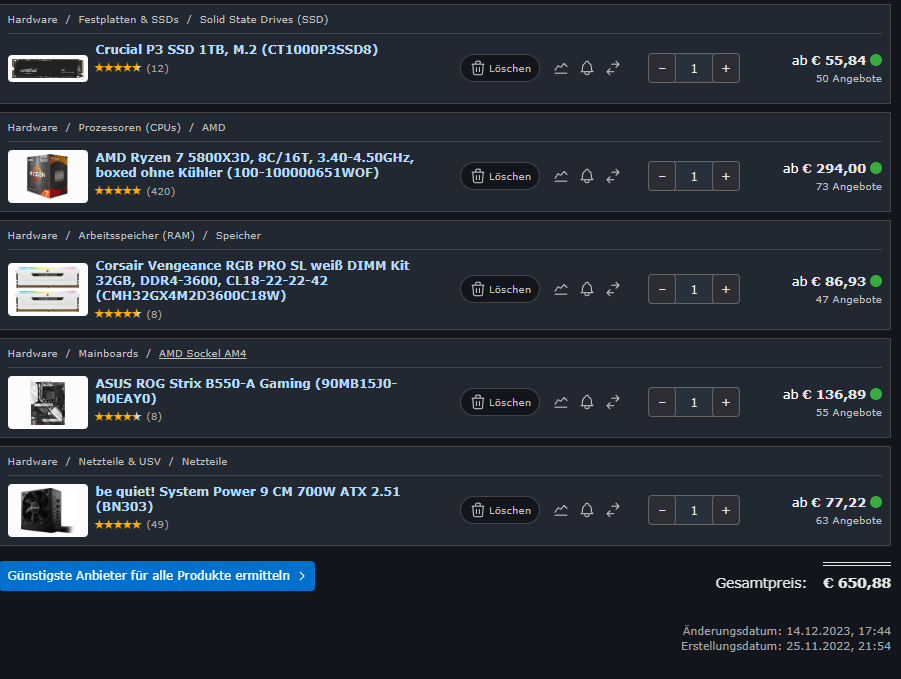Click quantity field for Corsair Vengeance RAM
This screenshot has height=679, width=901.
pyautogui.click(x=694, y=290)
